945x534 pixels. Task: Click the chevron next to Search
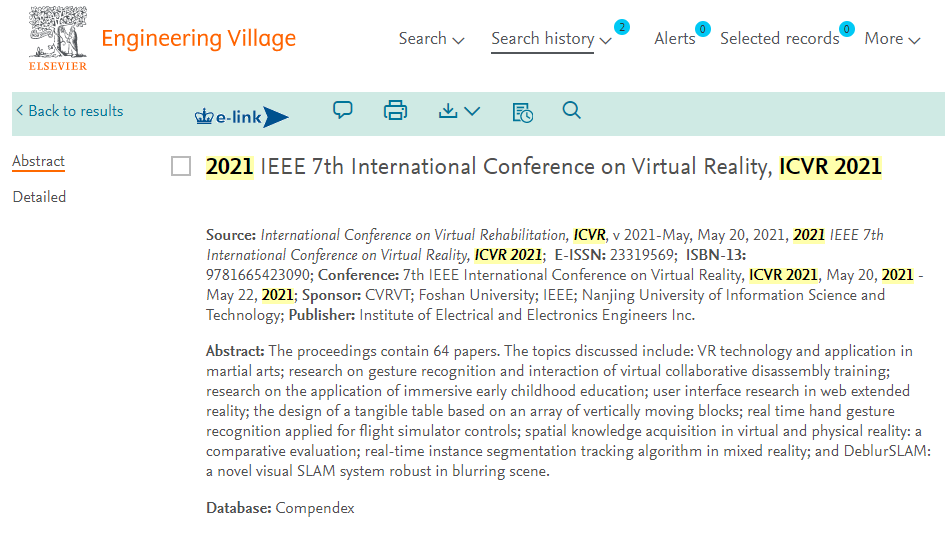pyautogui.click(x=458, y=40)
